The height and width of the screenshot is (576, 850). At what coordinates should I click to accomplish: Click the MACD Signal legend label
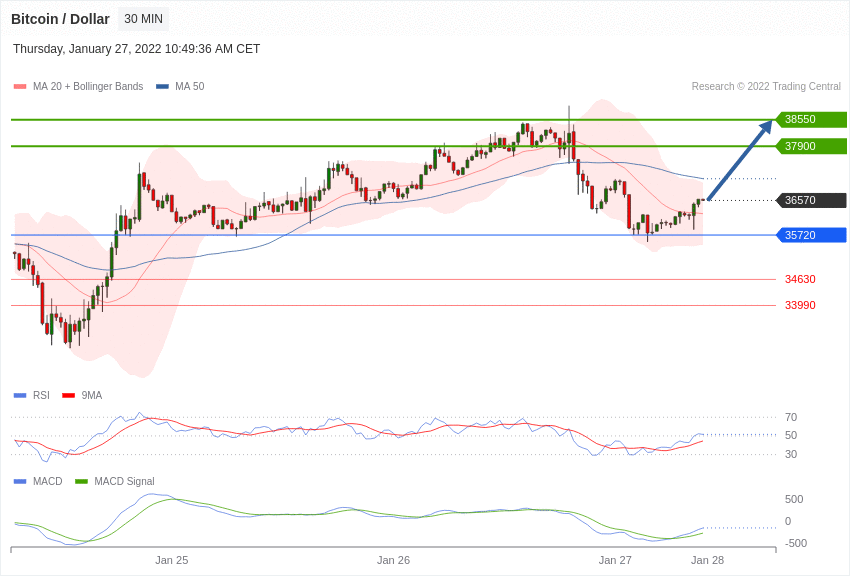[124, 481]
